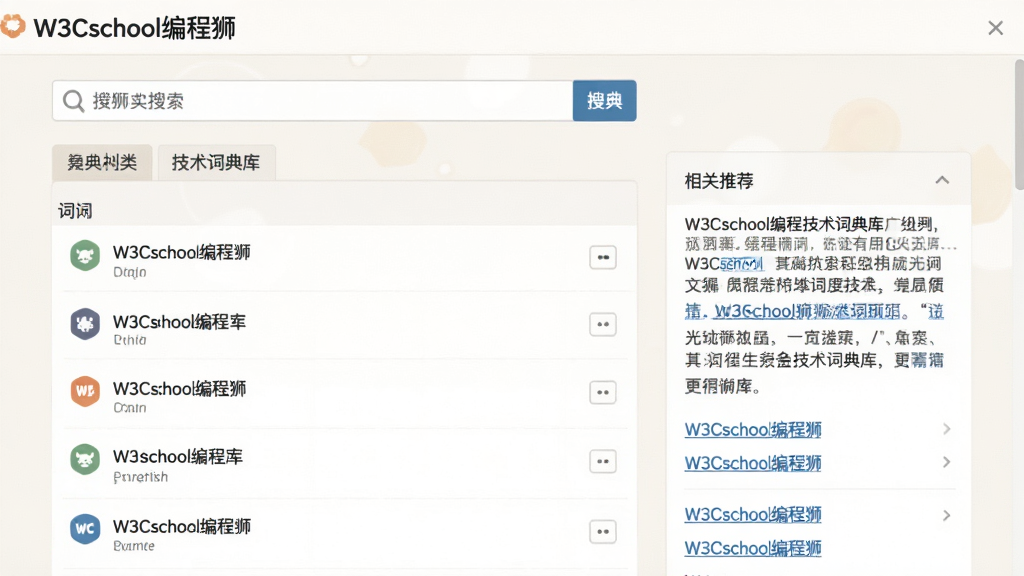Open more options for W3Cshool编程车 row
1024x576 pixels.
[603, 324]
